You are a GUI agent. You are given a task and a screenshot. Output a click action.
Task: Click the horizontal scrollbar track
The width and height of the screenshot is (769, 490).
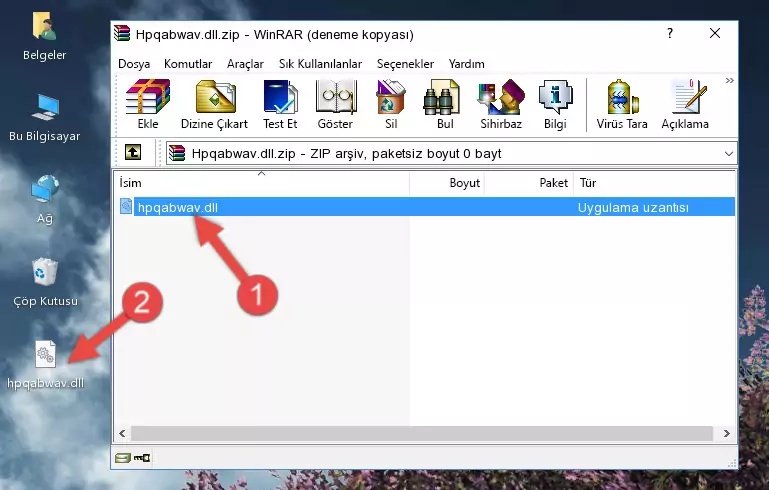click(x=422, y=433)
